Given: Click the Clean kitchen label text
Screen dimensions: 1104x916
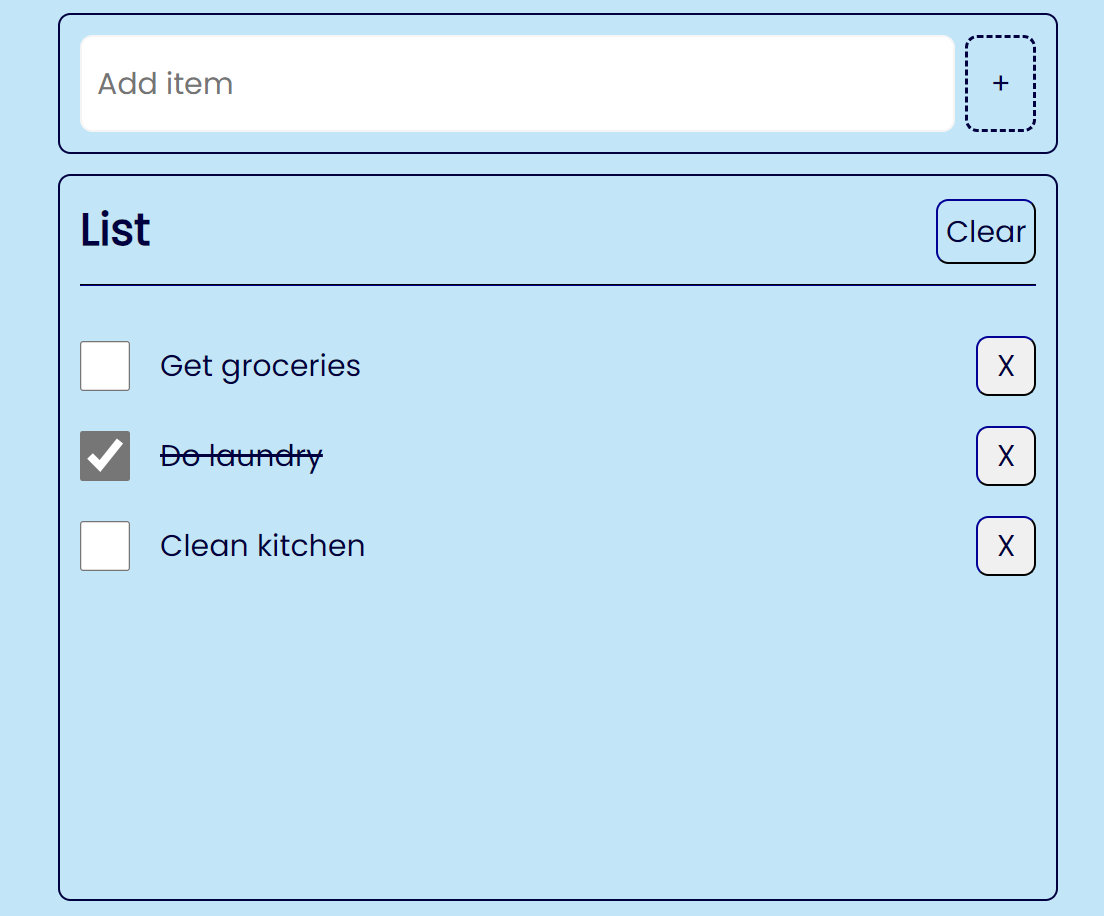Looking at the screenshot, I should coord(262,546).
